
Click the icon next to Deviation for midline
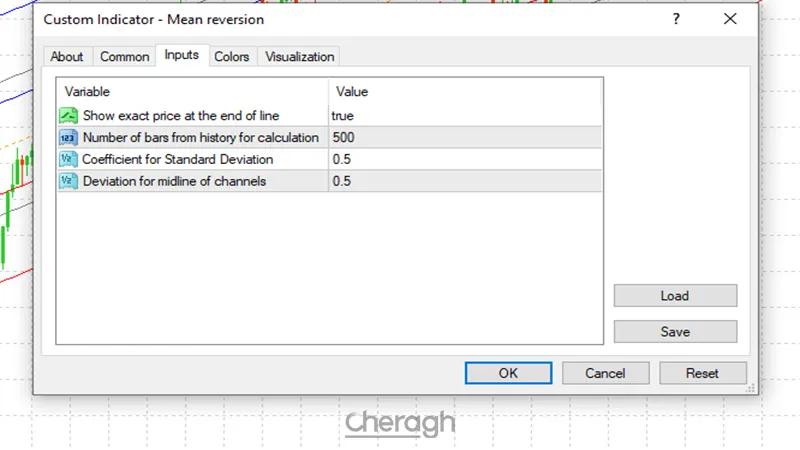click(69, 181)
